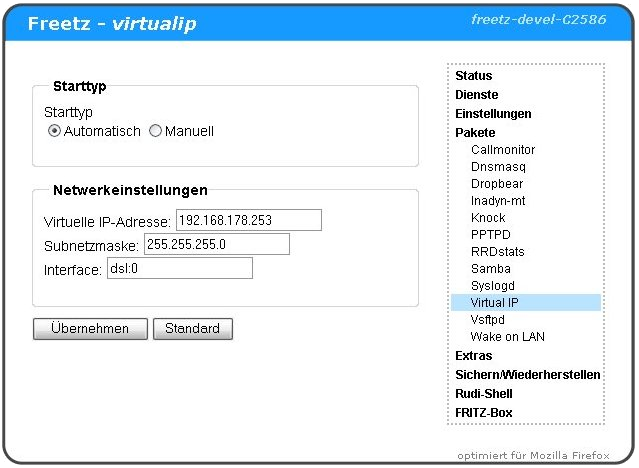Click the Virtuelle IP-Adresse input field
Screen dimensions: 639x468
coord(248,220)
